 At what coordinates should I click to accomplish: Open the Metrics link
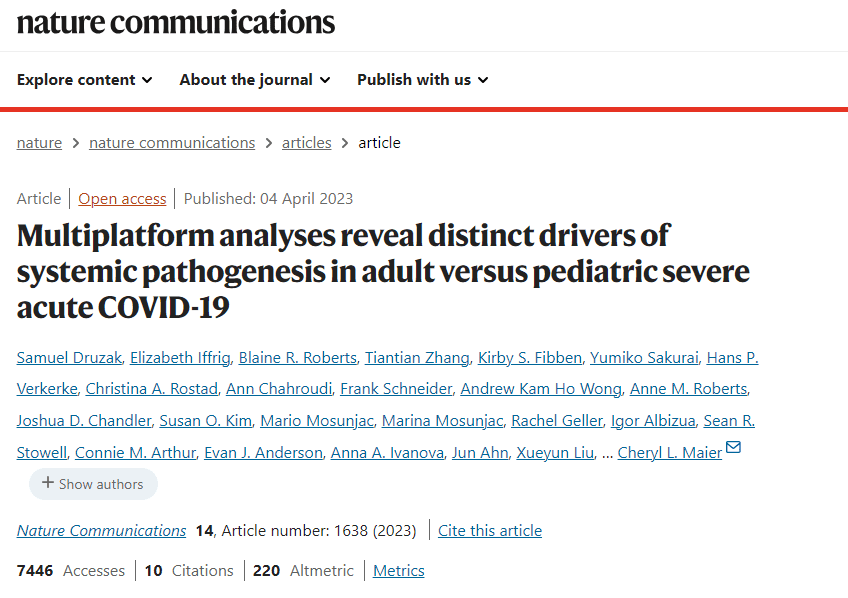click(x=398, y=570)
